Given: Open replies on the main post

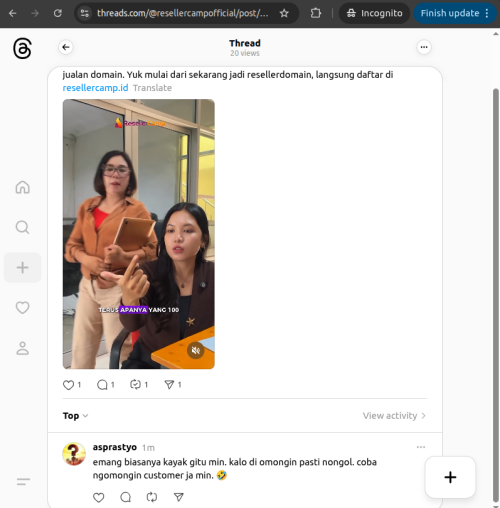Looking at the screenshot, I should point(102,385).
